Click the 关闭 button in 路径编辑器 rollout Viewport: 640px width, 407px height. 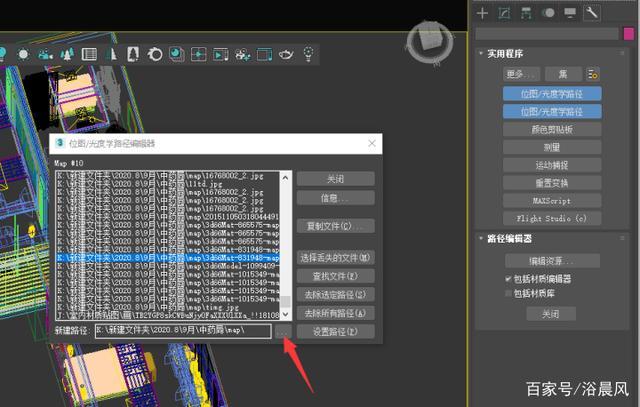[x=551, y=314]
